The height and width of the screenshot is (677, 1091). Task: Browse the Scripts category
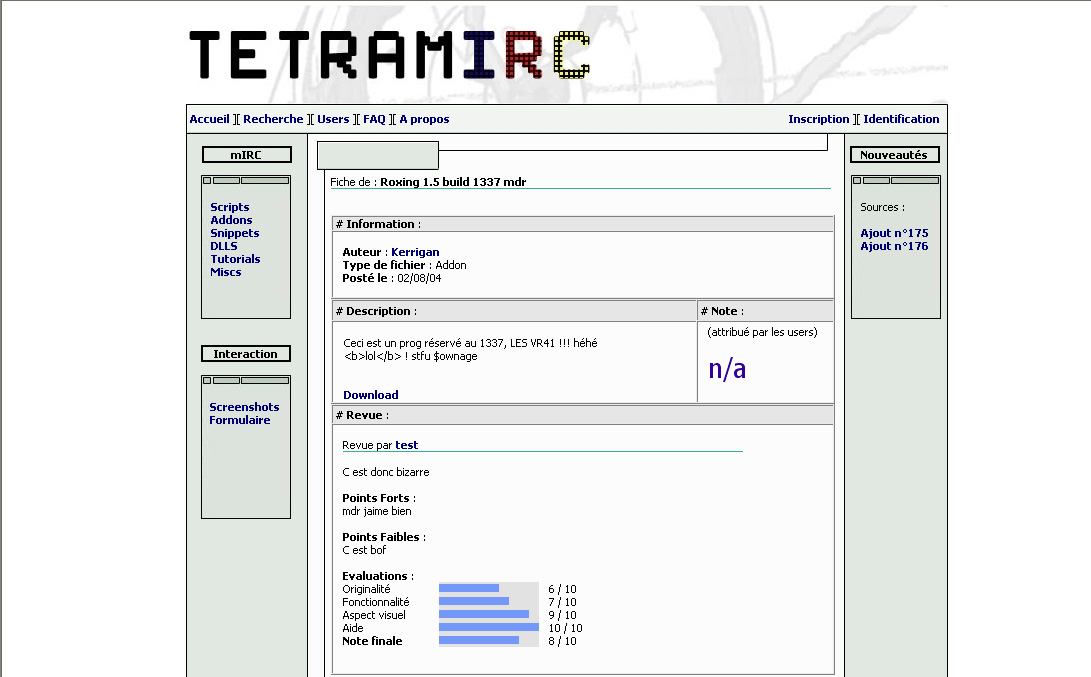click(230, 207)
